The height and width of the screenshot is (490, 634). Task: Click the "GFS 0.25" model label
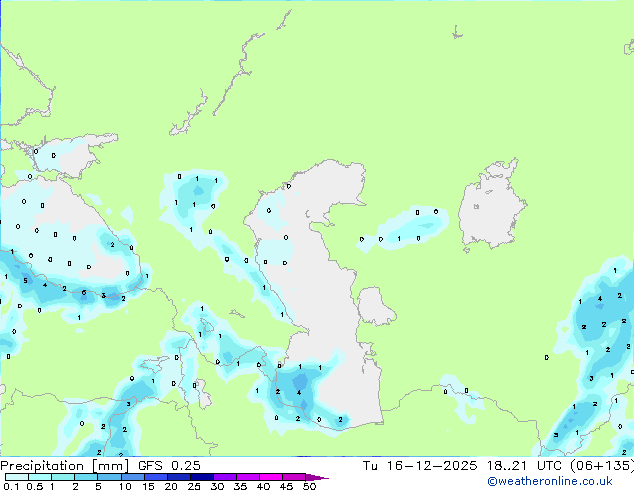[x=169, y=466]
